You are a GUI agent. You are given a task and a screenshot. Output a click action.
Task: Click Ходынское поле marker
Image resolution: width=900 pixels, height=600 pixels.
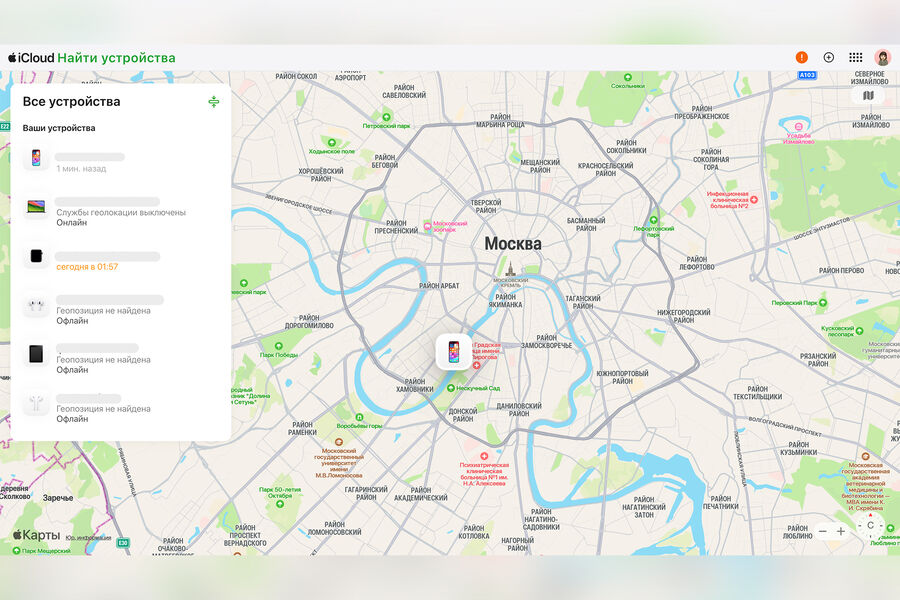pos(332,142)
